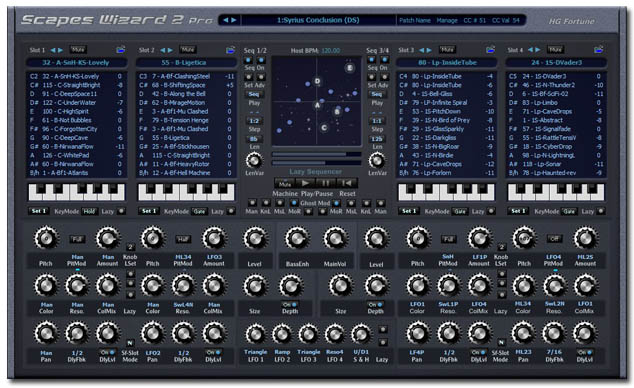Change the Triangle waveform selector for LFO 1
This screenshot has width=634, height=388.
pyautogui.click(x=255, y=352)
